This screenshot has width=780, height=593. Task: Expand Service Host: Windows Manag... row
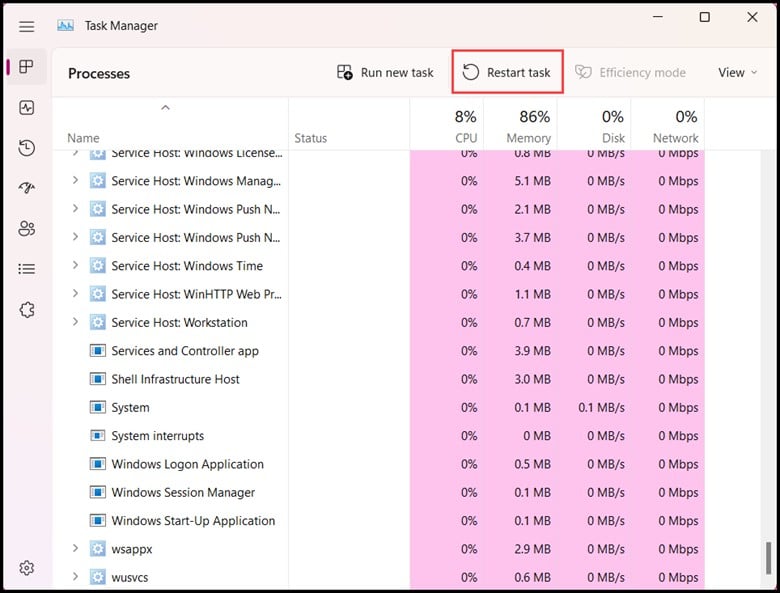[75, 180]
